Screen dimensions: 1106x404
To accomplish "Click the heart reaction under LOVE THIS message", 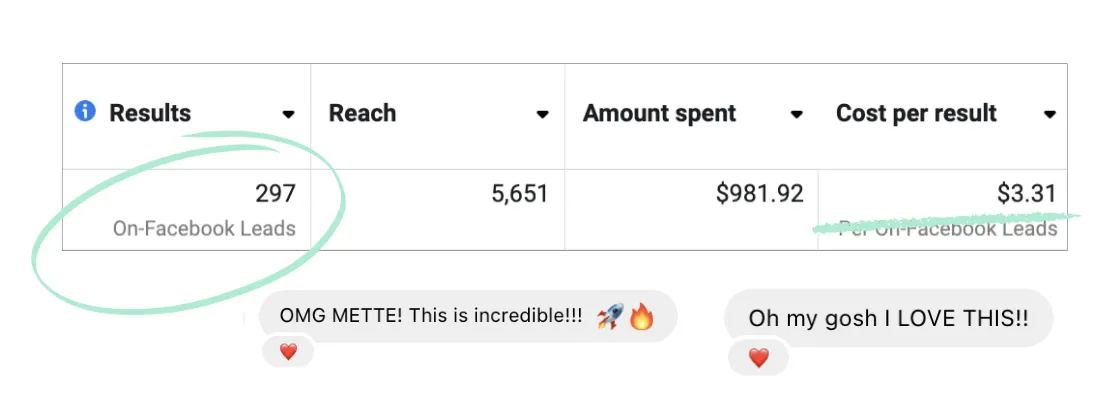I will 759,357.
